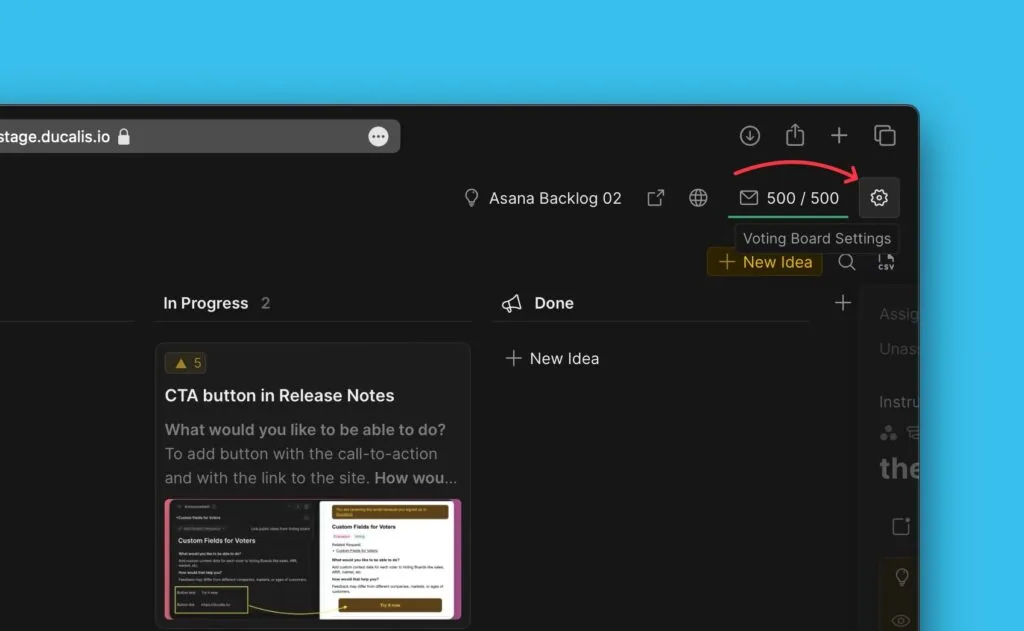Viewport: 1024px width, 631px height.
Task: Toggle the eye visibility icon in side panel
Action: tap(901, 620)
